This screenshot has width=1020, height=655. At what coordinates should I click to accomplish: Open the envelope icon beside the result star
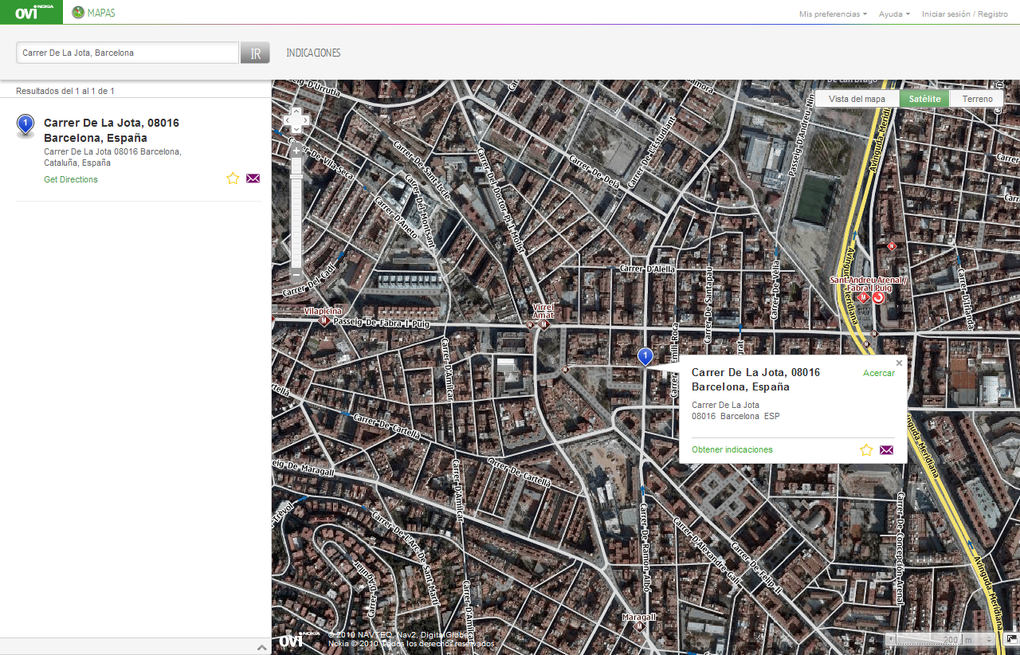pyautogui.click(x=253, y=178)
